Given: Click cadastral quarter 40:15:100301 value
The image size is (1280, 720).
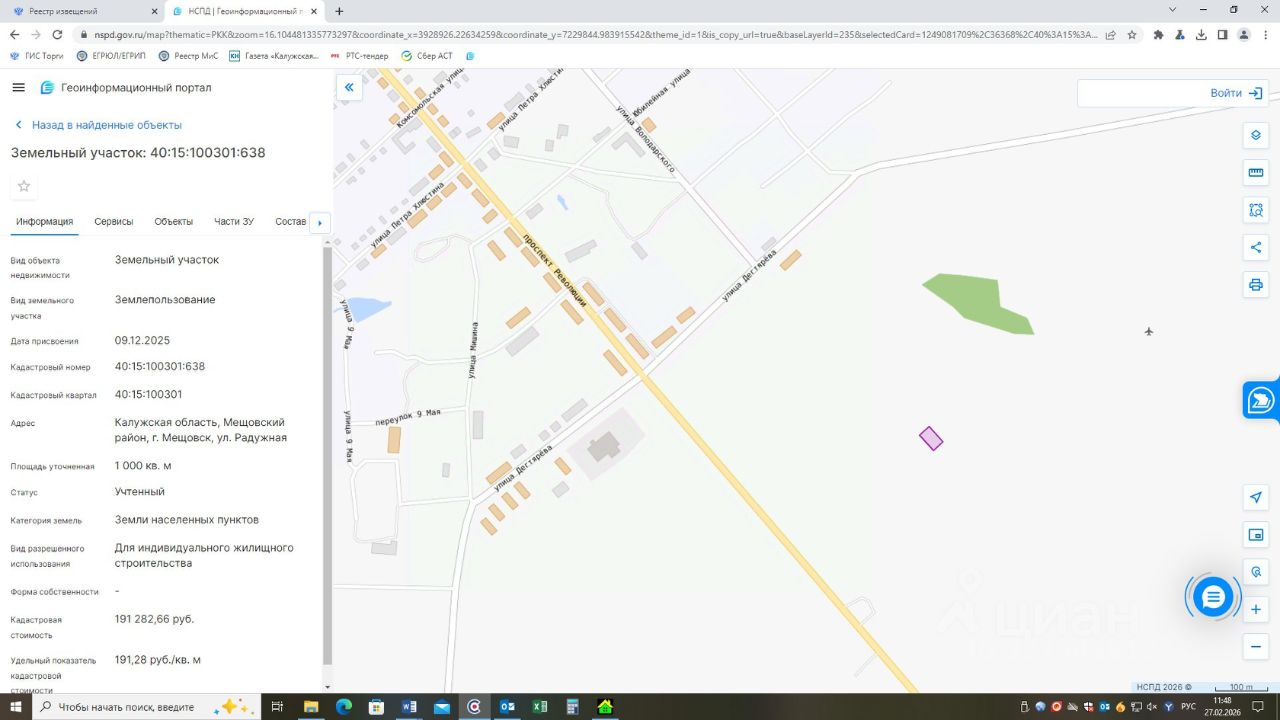Looking at the screenshot, I should pos(149,394).
